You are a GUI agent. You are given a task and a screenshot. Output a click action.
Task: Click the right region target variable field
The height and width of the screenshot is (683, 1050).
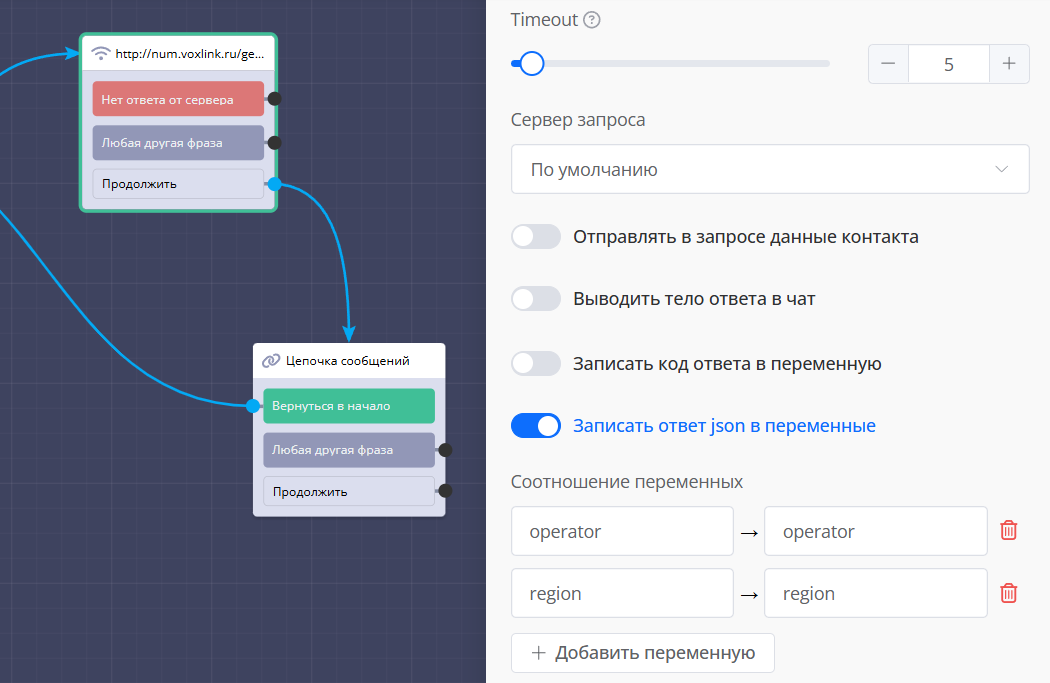pos(875,593)
